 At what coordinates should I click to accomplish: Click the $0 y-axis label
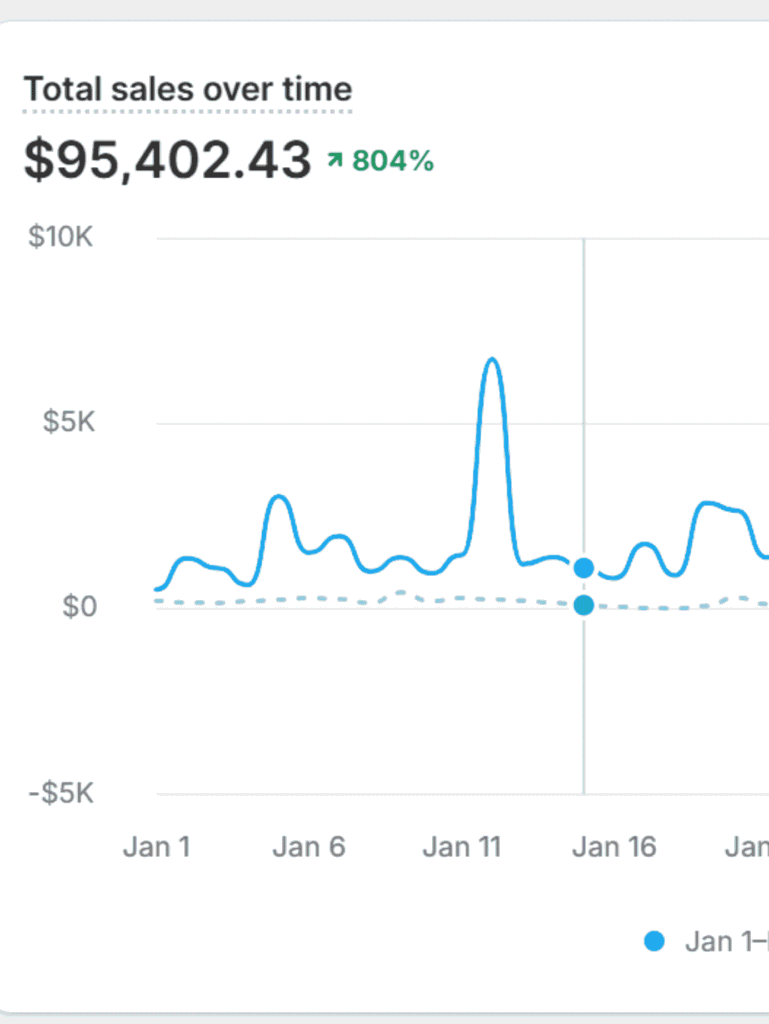[78, 607]
